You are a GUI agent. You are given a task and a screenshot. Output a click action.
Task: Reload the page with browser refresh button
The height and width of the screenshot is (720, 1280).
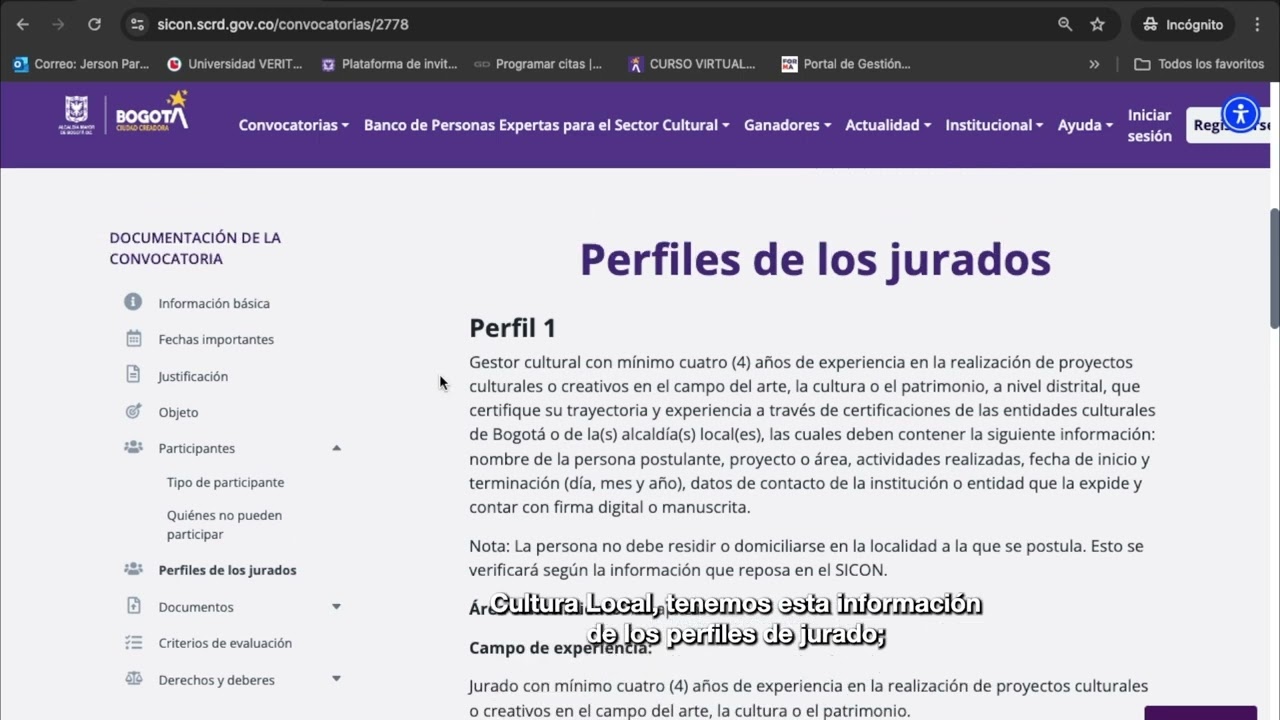point(94,24)
